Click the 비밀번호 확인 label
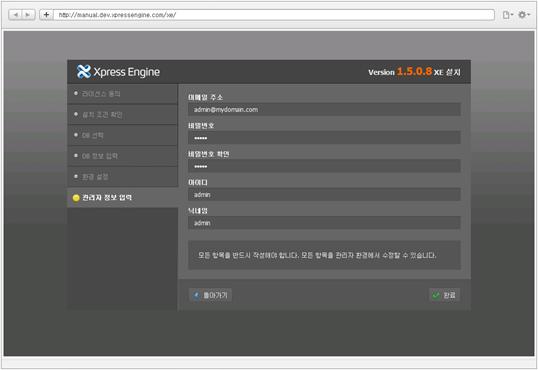This screenshot has height=370, width=538. click(209, 154)
